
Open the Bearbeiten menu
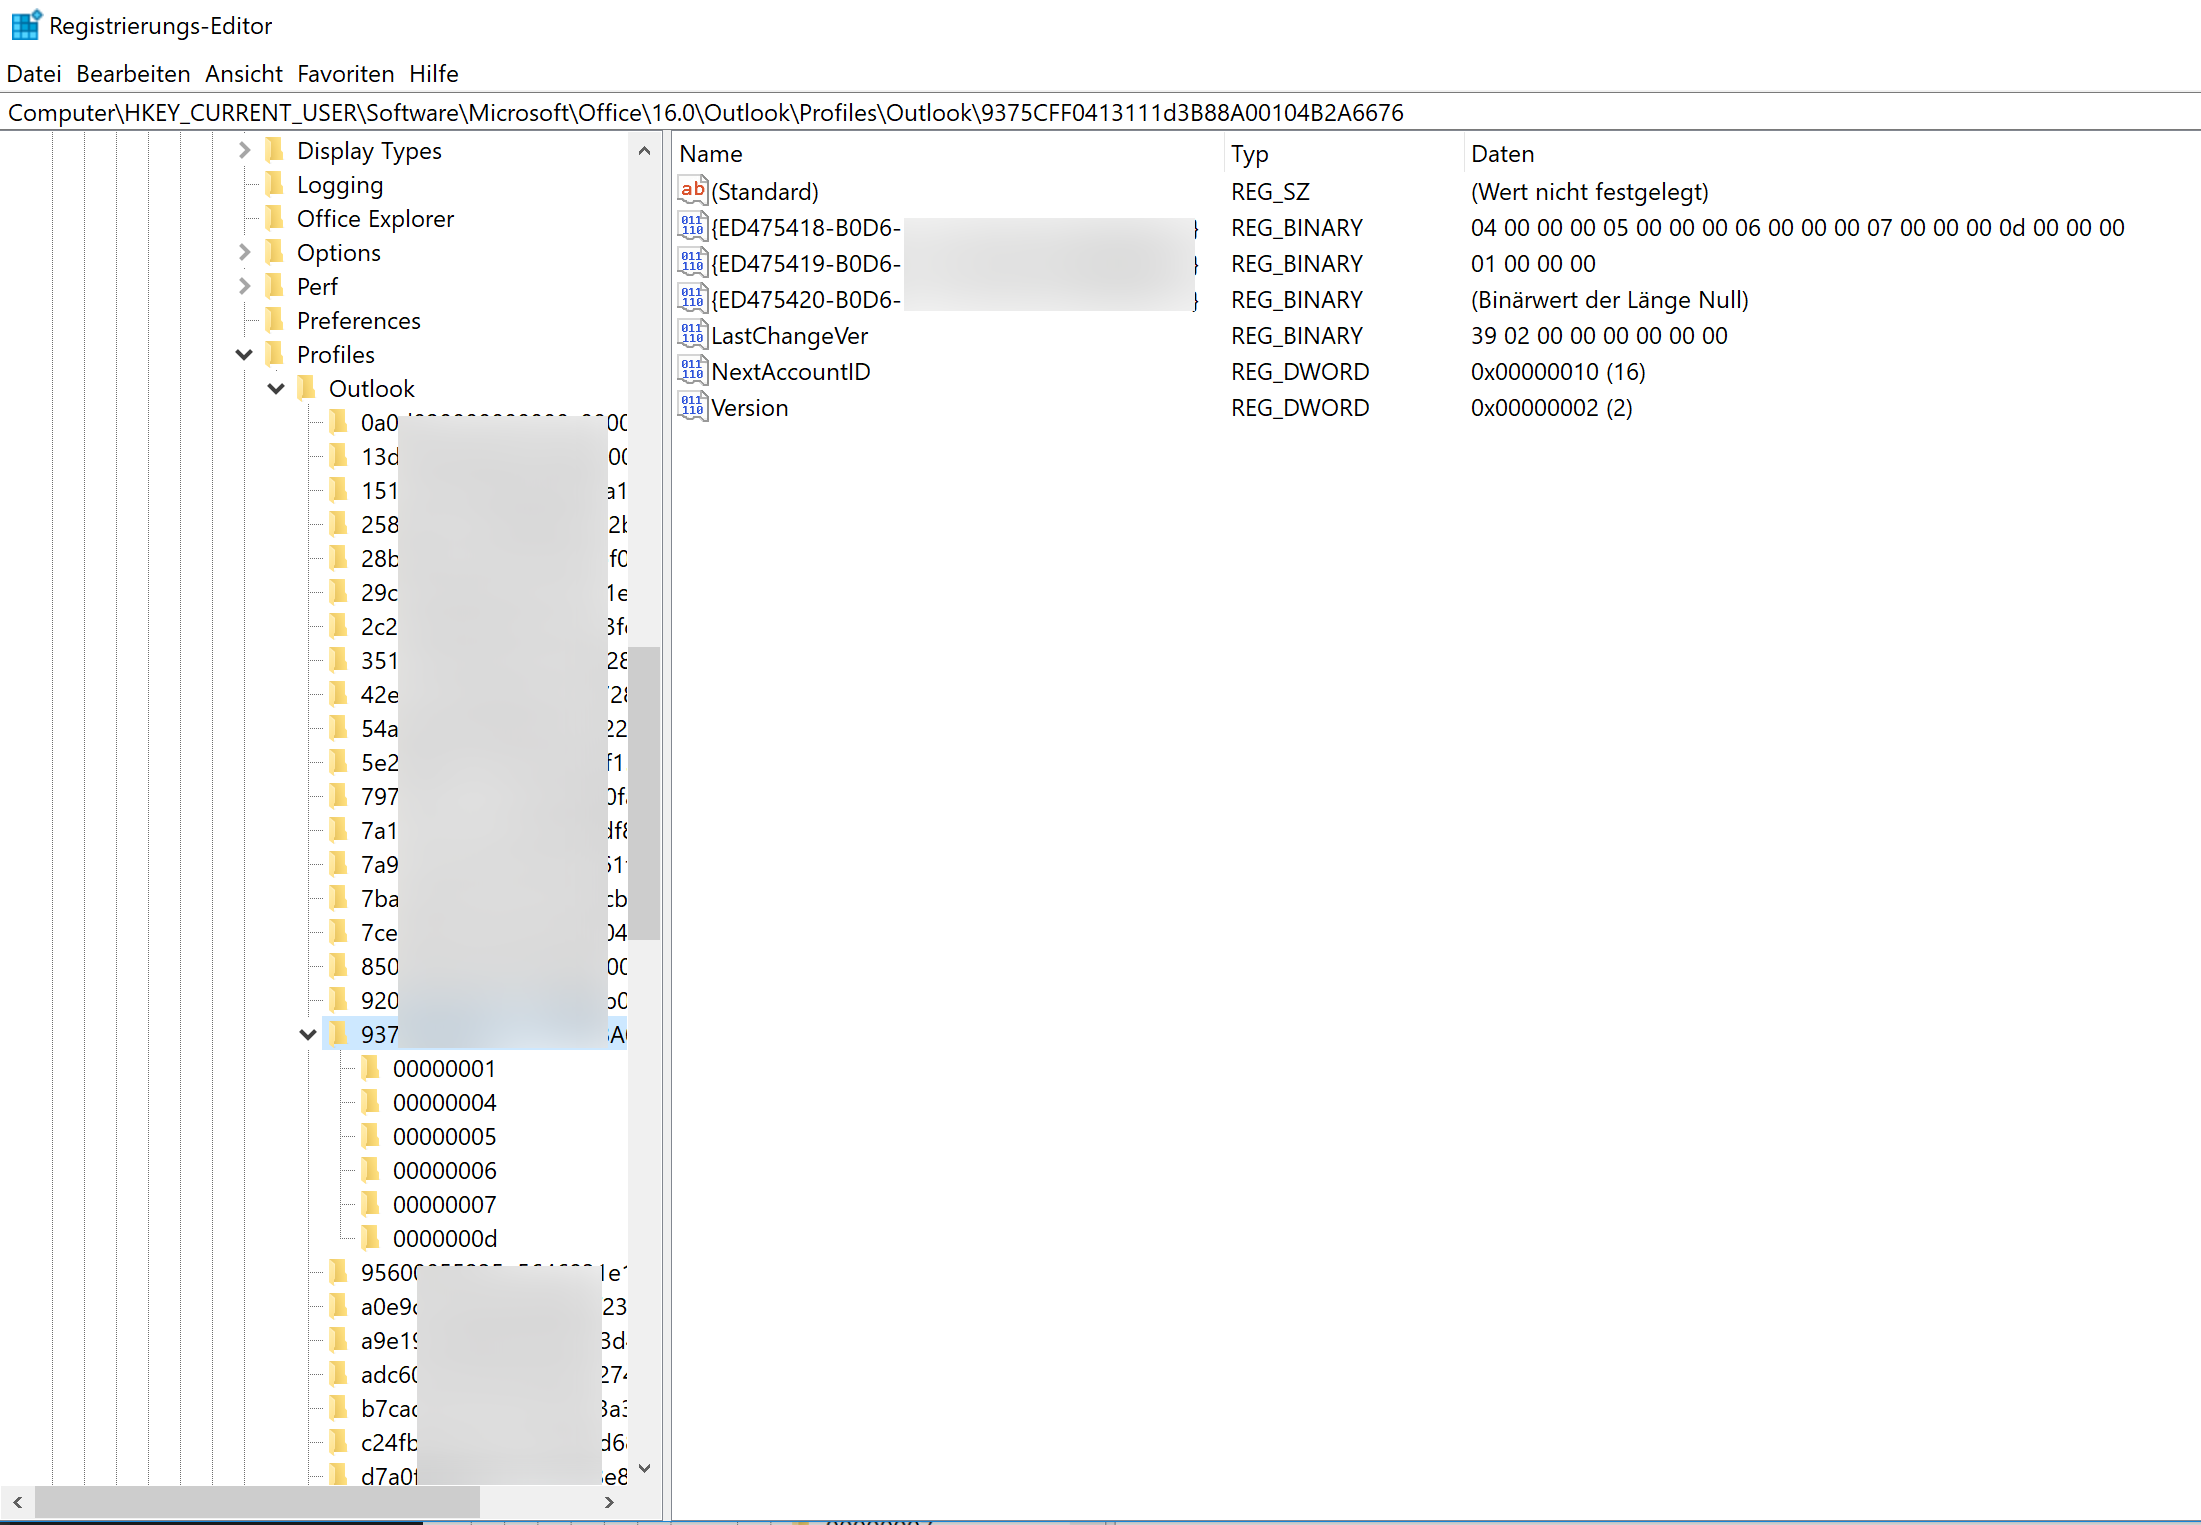coord(133,74)
